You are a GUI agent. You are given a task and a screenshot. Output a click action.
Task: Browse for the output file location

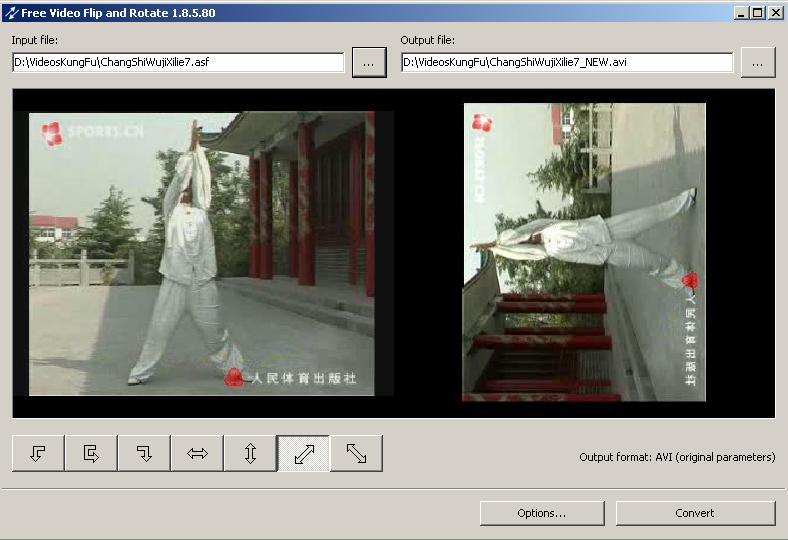pyautogui.click(x=758, y=63)
